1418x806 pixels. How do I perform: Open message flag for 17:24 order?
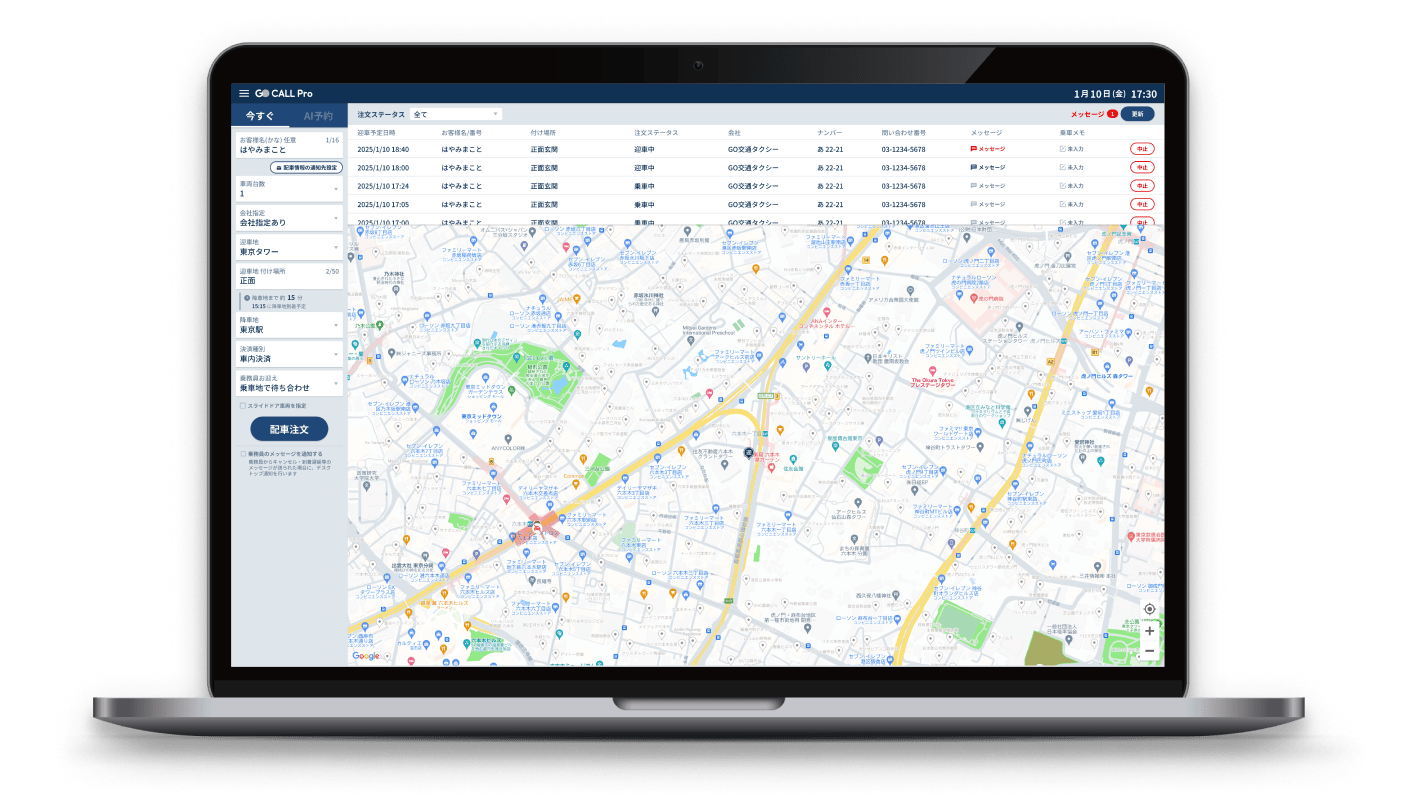point(974,186)
